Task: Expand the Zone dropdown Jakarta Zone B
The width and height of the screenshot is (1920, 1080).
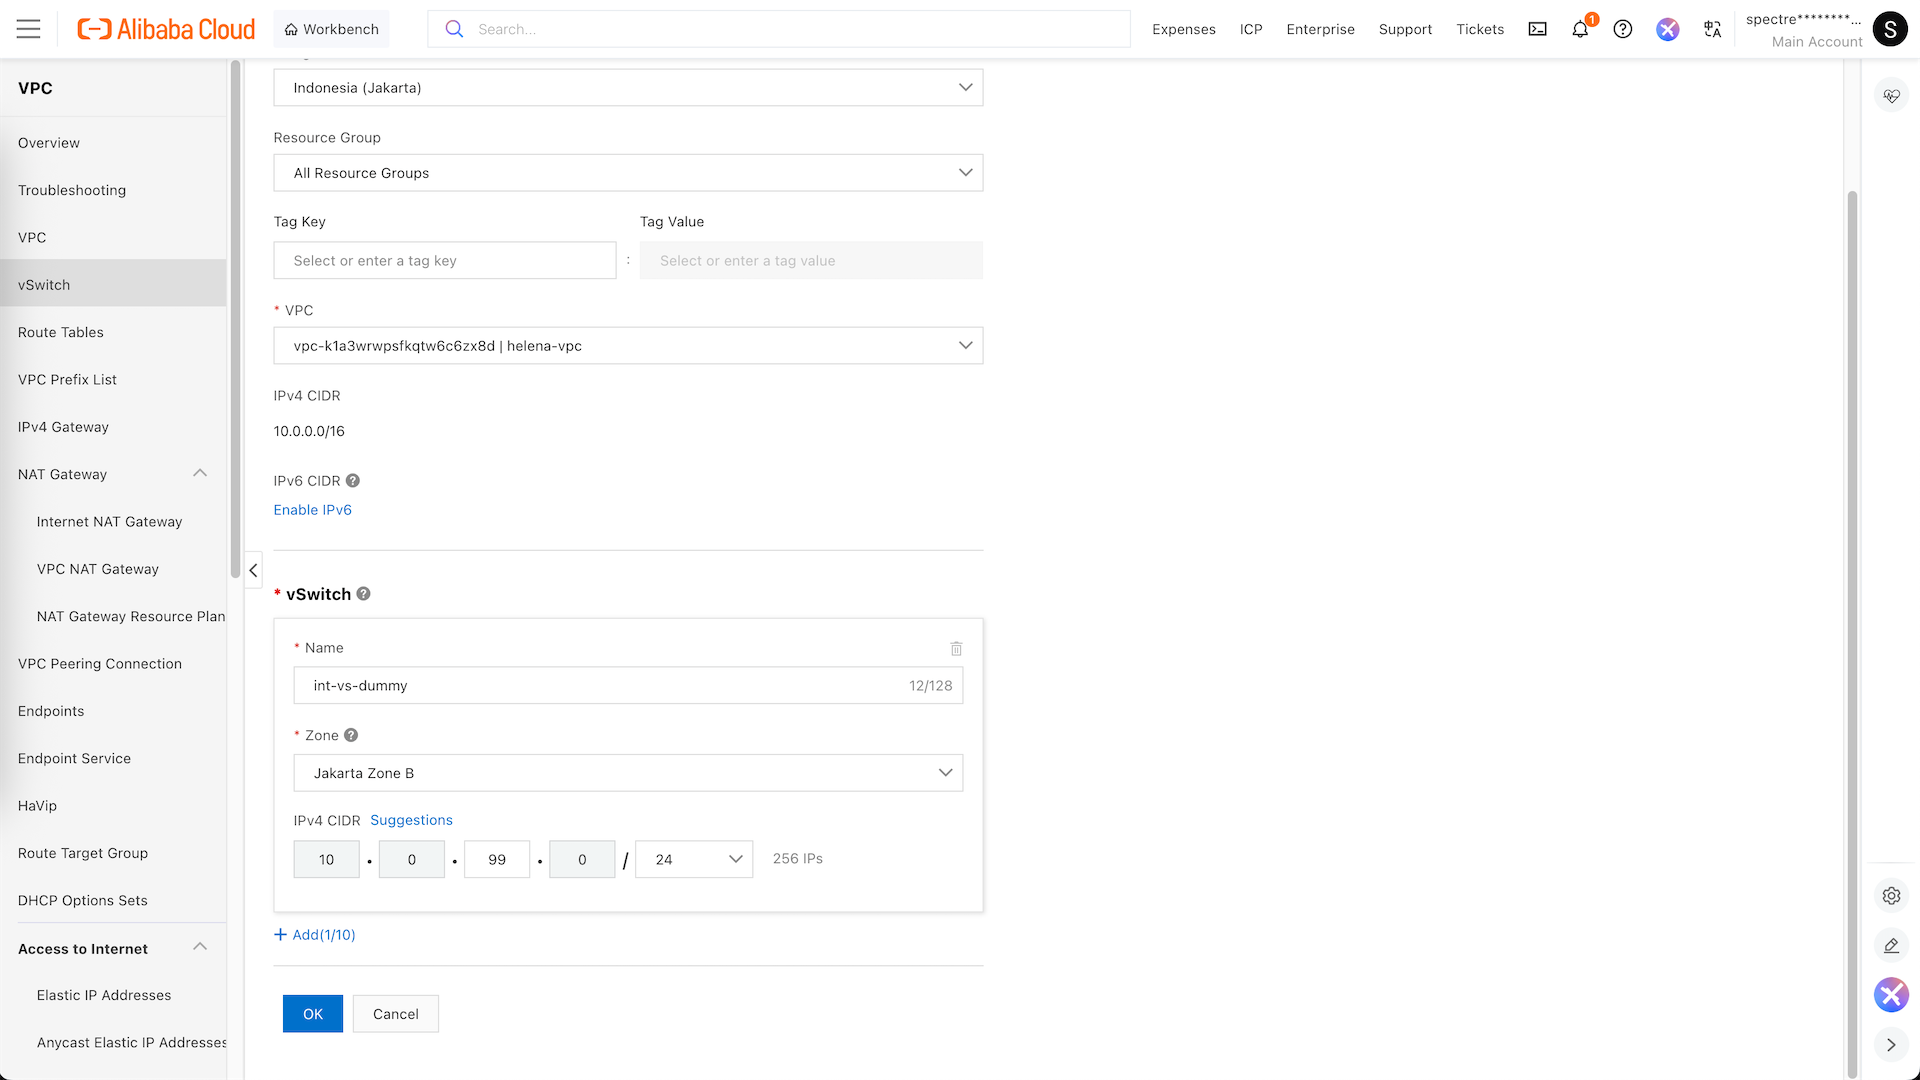Action: pyautogui.click(x=628, y=773)
